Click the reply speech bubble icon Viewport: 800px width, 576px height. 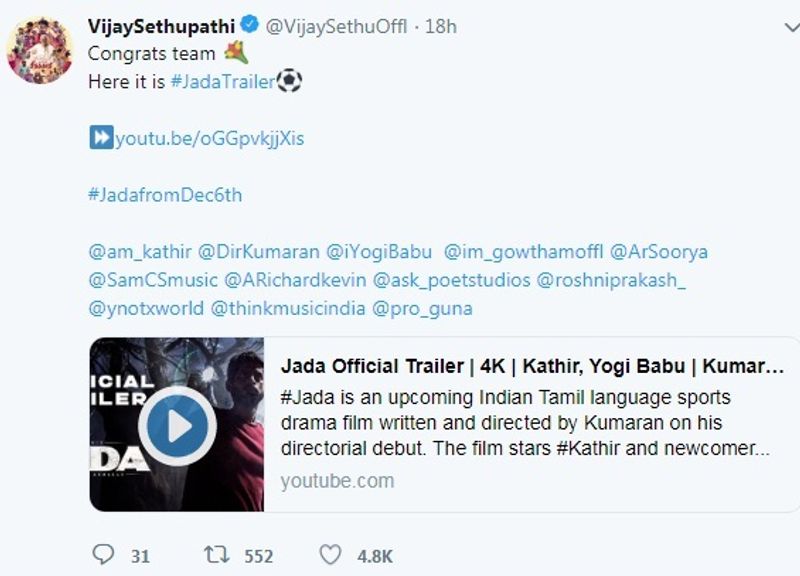[104, 554]
